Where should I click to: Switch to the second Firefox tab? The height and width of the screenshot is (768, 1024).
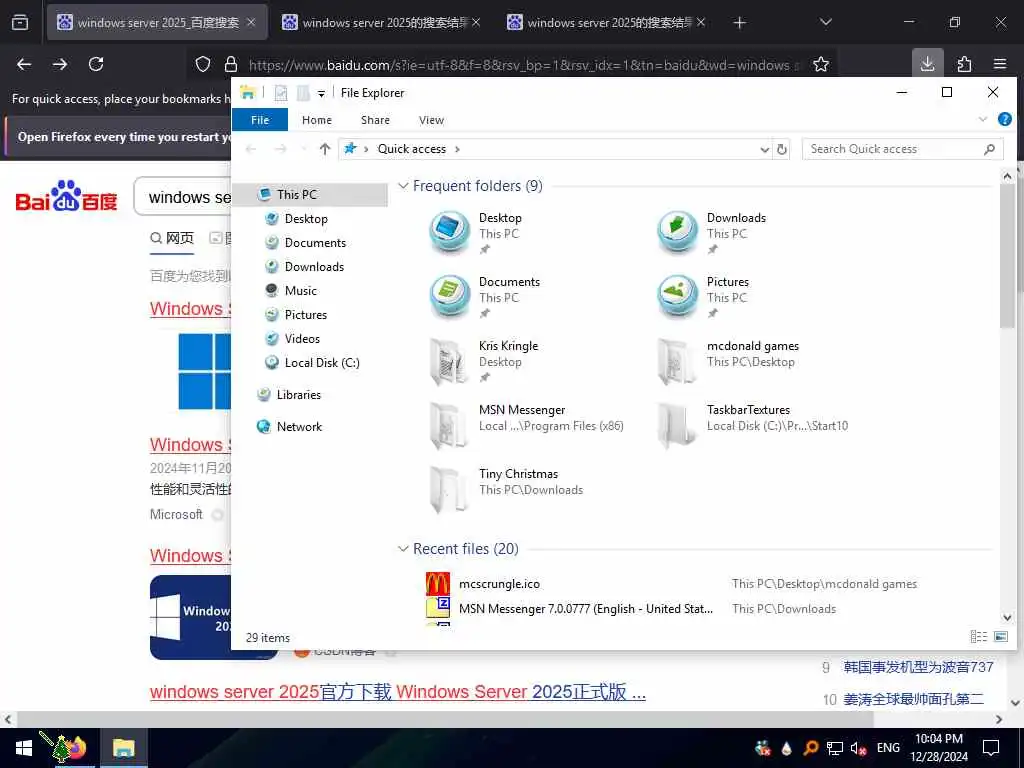[x=381, y=23]
